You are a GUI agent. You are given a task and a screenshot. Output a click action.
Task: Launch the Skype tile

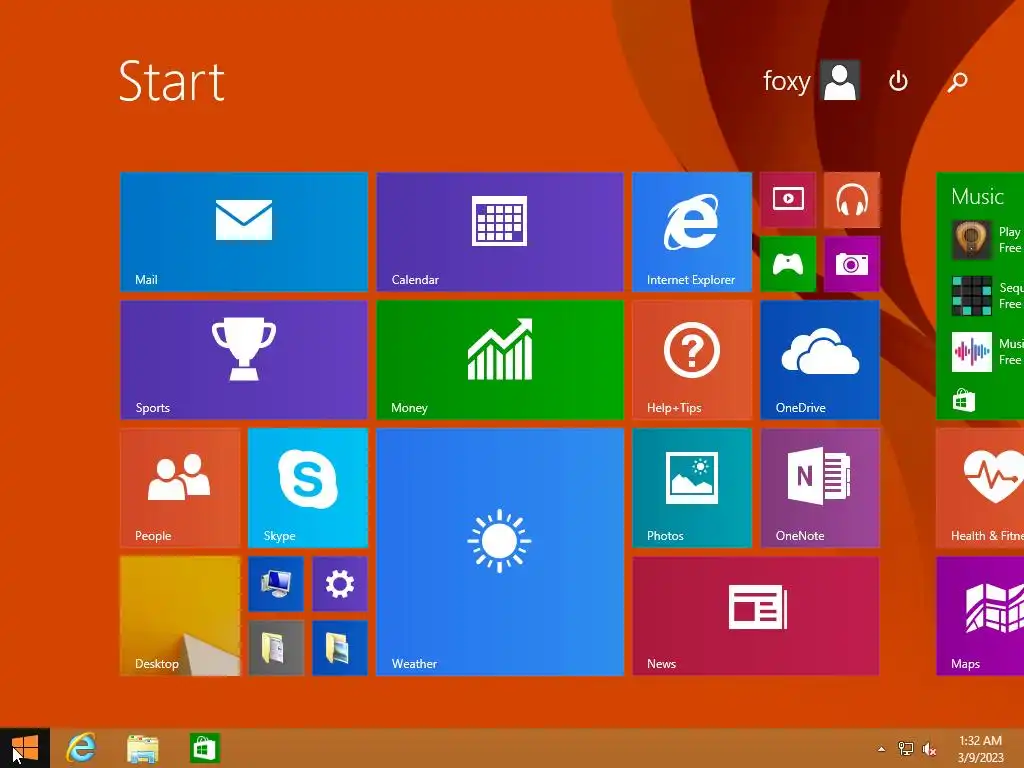[x=308, y=488]
